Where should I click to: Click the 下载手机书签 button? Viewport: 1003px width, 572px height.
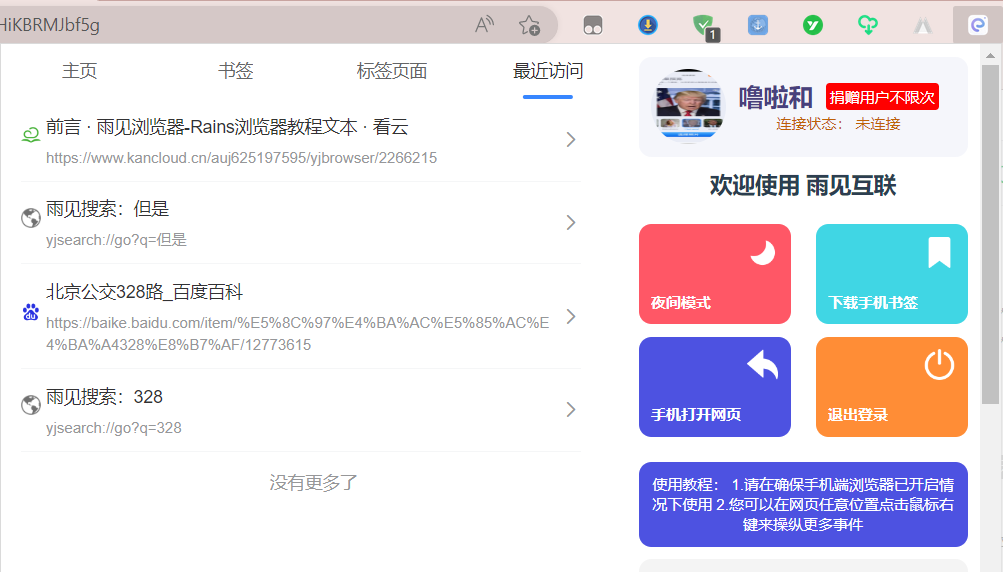coord(891,273)
